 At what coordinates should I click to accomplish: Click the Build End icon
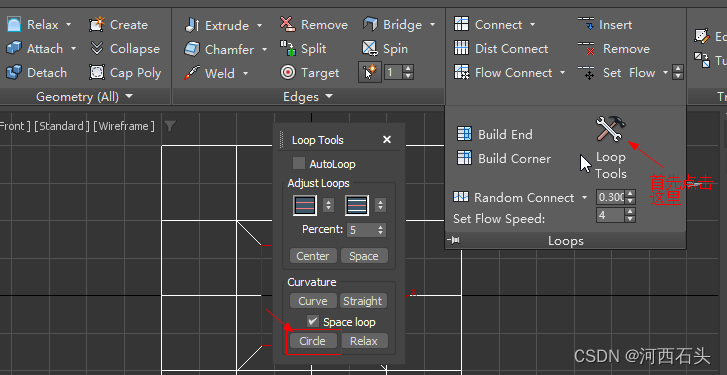(x=464, y=134)
